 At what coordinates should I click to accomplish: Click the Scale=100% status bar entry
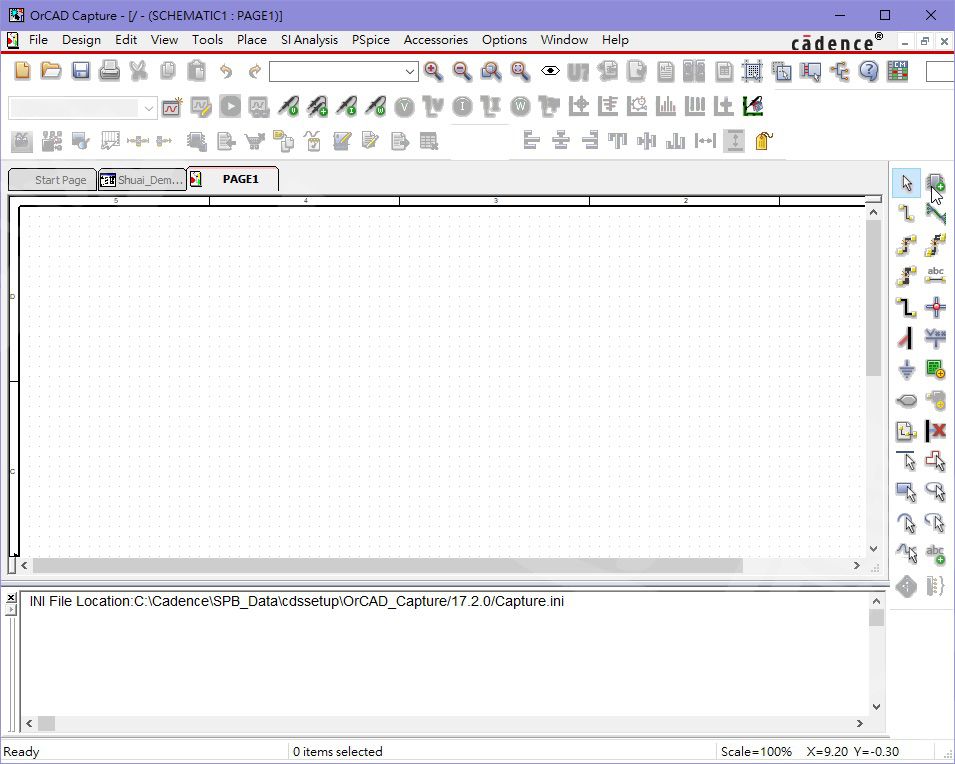[756, 751]
